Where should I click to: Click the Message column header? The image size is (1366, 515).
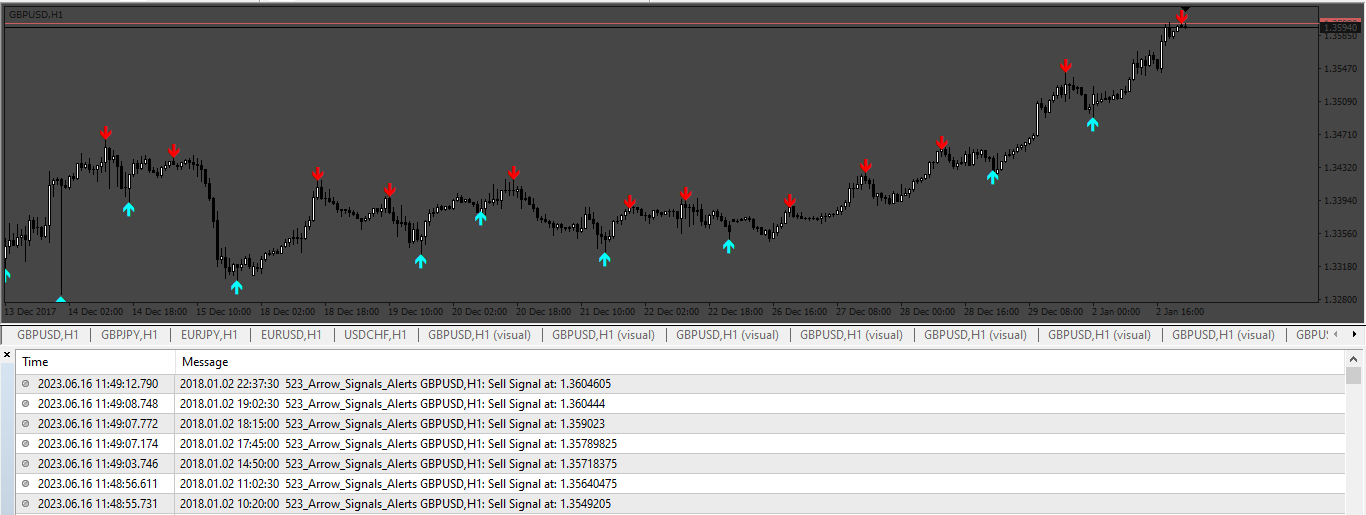pos(760,362)
